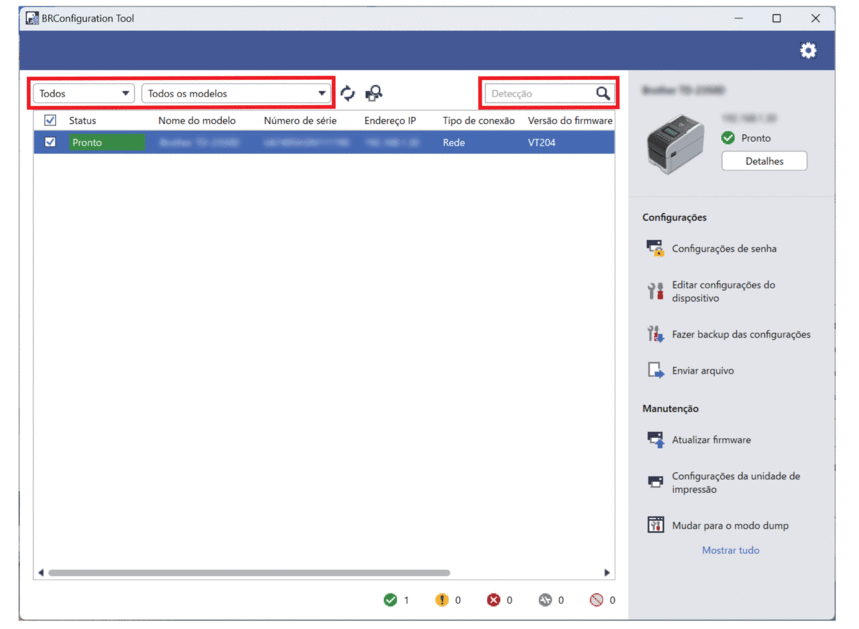Click the scrollbar right arrow in the device list
The image size is (859, 629).
607,573
